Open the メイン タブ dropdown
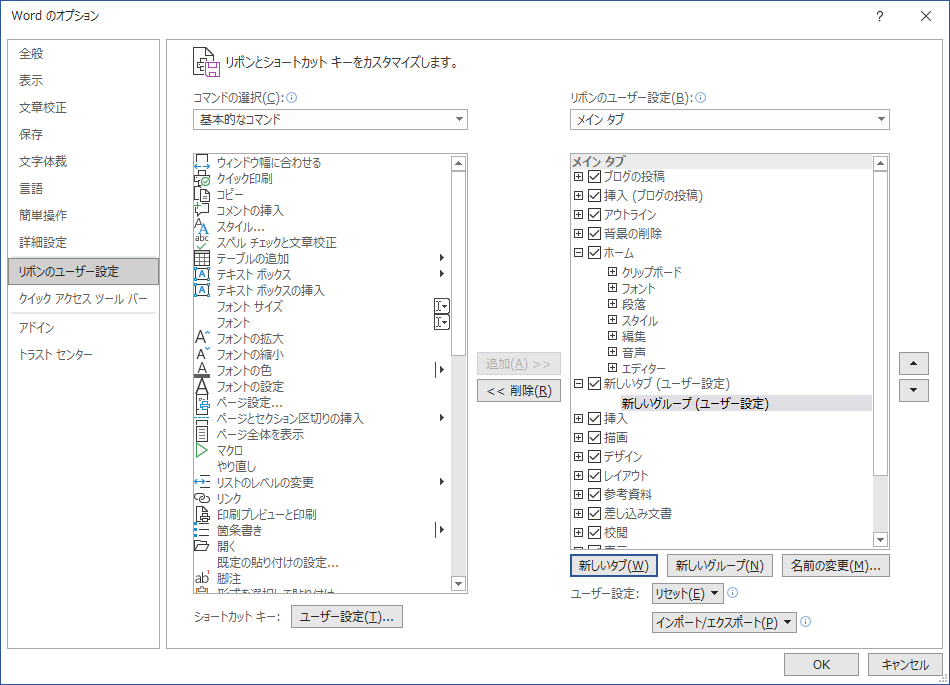Viewport: 950px width, 685px height. click(729, 119)
